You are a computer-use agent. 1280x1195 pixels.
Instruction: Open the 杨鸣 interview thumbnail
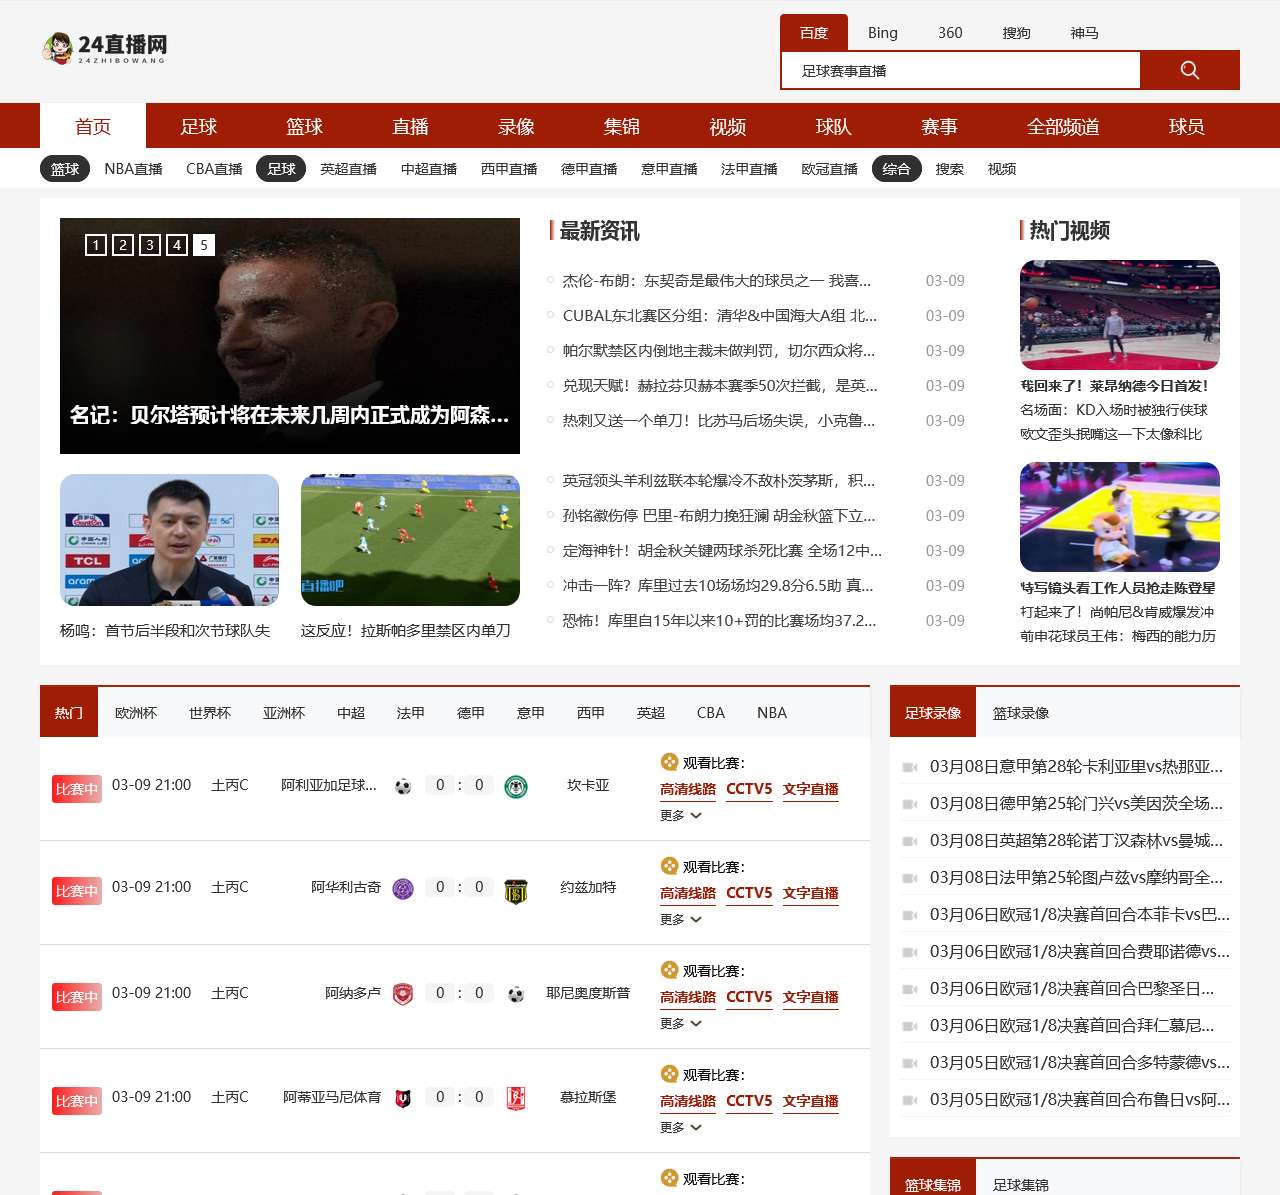click(170, 540)
